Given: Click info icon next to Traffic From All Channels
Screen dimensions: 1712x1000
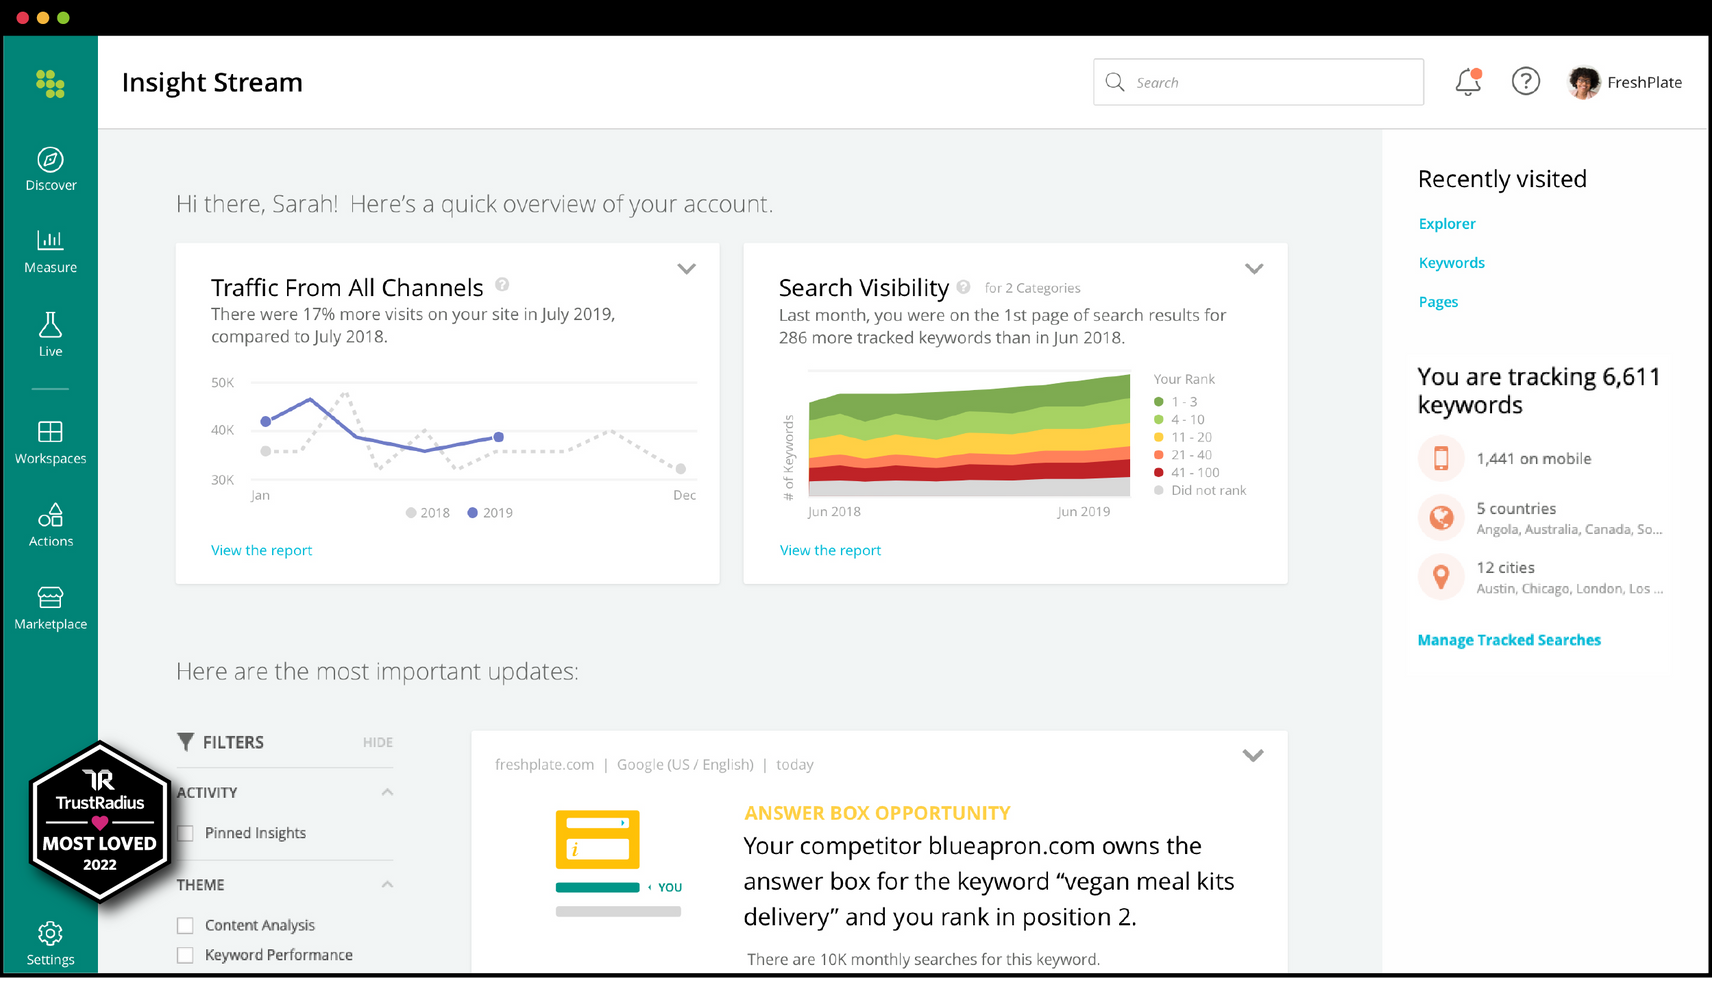Looking at the screenshot, I should (x=502, y=284).
